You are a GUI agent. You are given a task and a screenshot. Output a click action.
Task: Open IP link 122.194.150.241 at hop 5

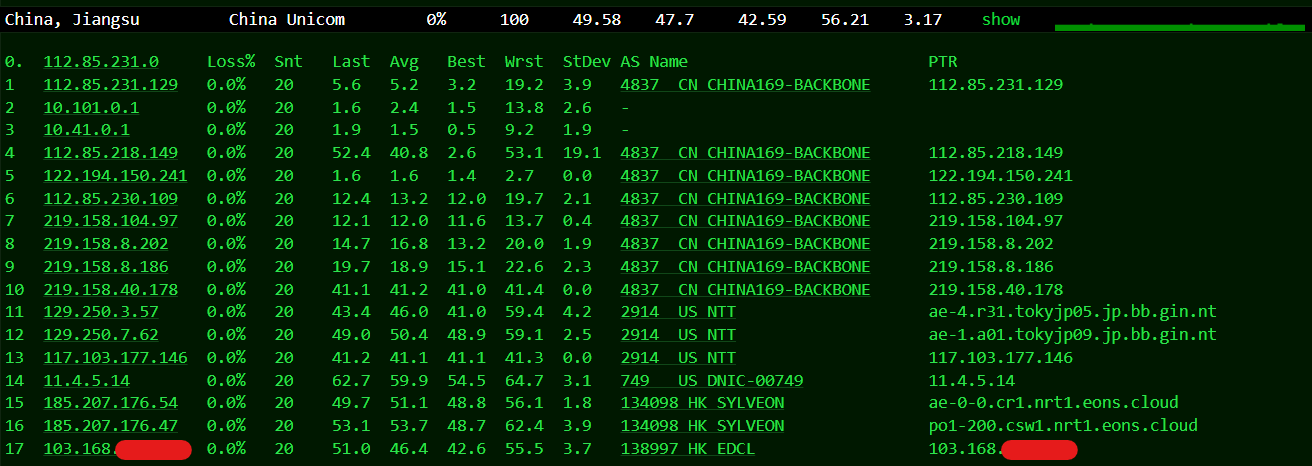point(116,175)
